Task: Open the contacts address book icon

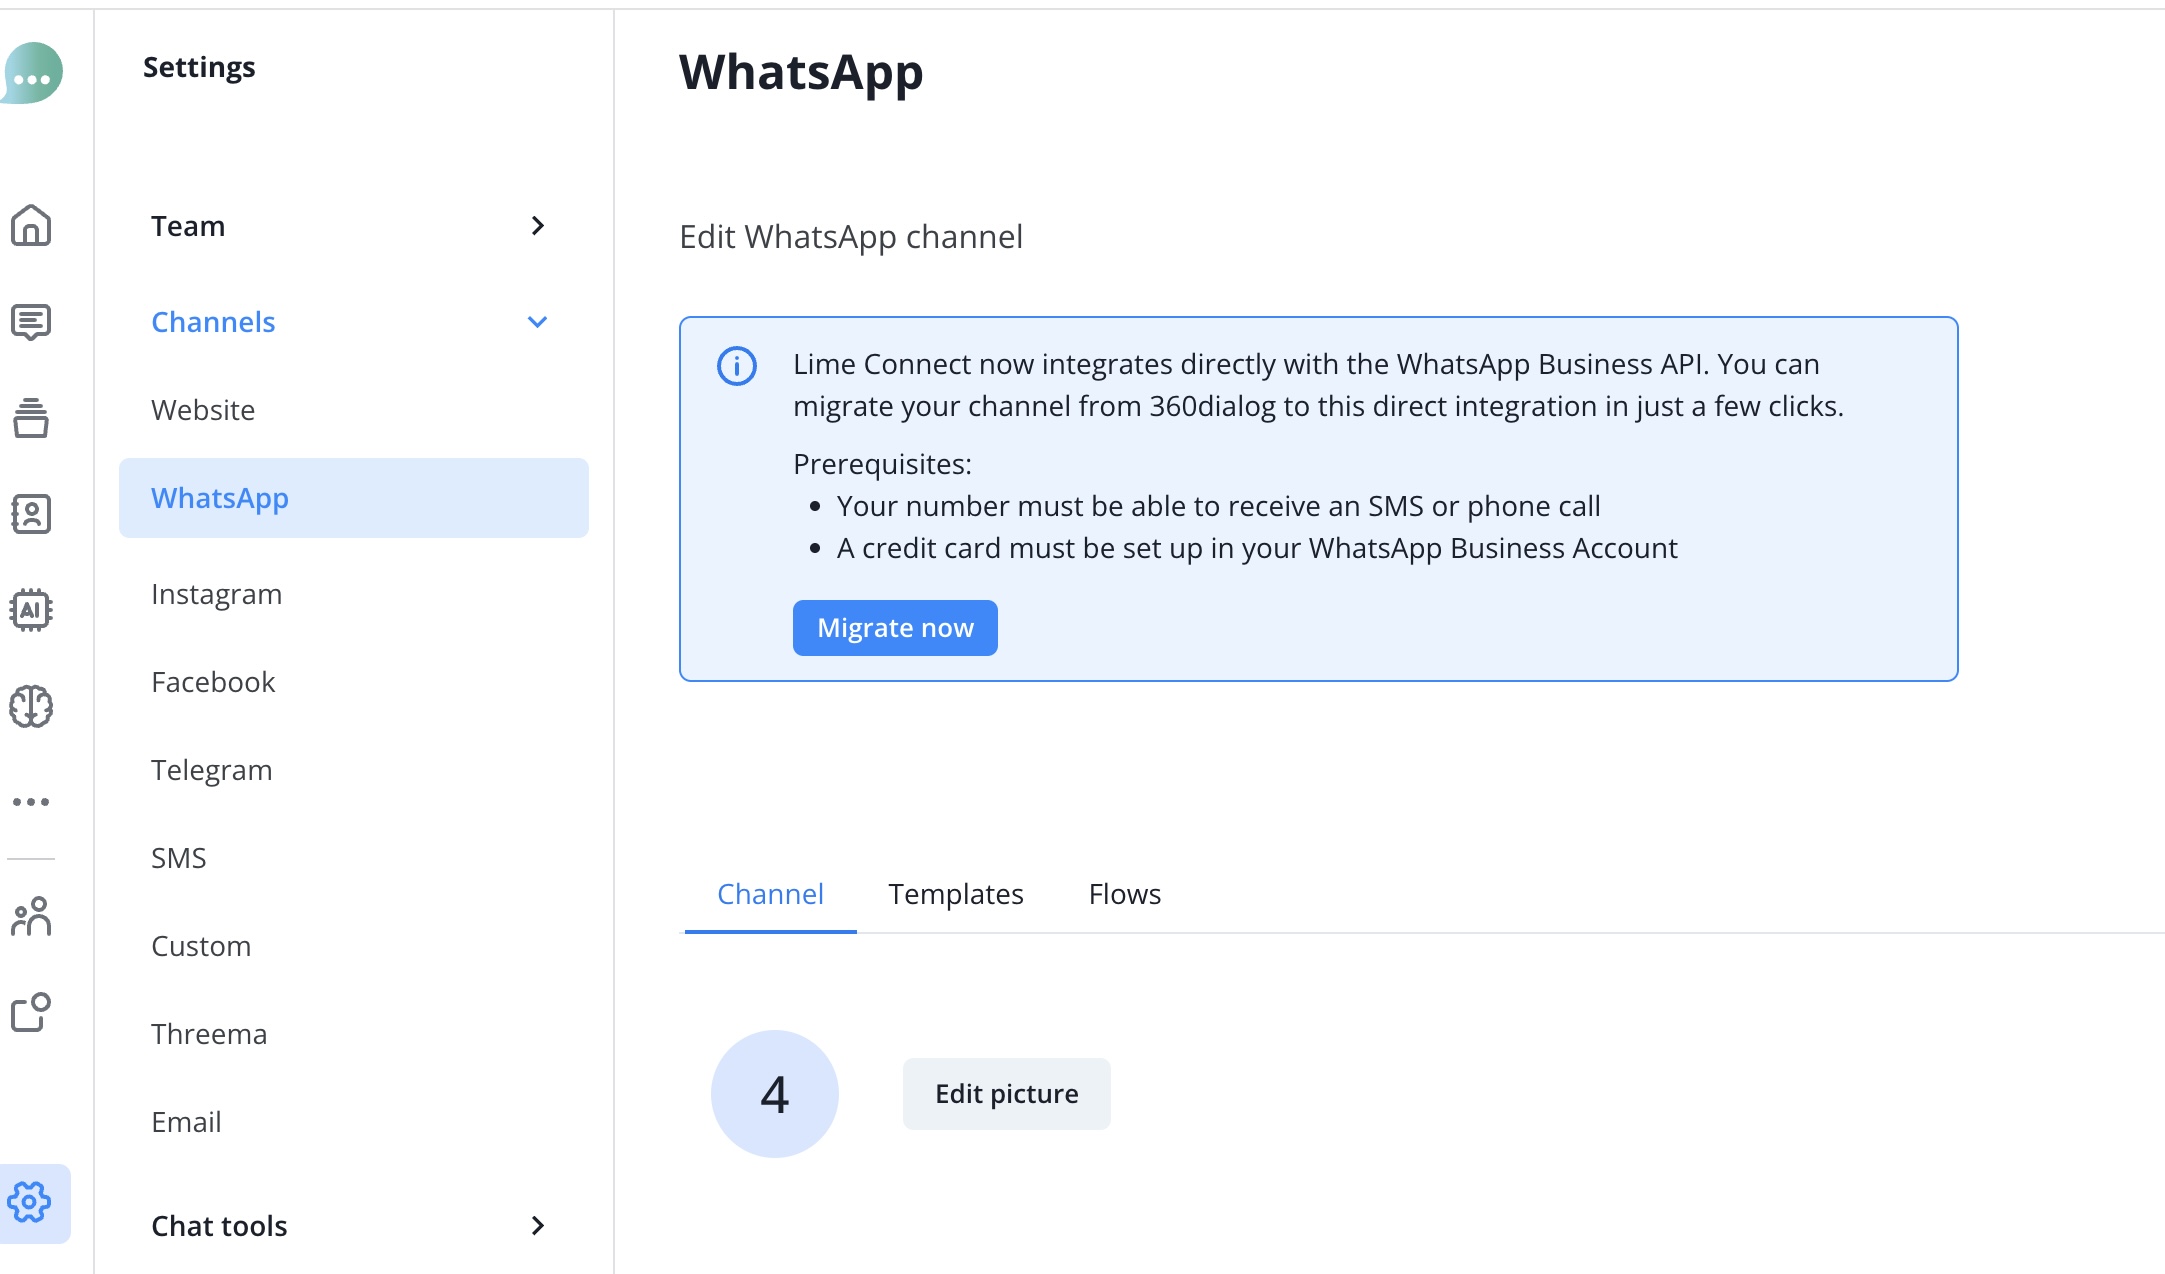Action: [31, 514]
